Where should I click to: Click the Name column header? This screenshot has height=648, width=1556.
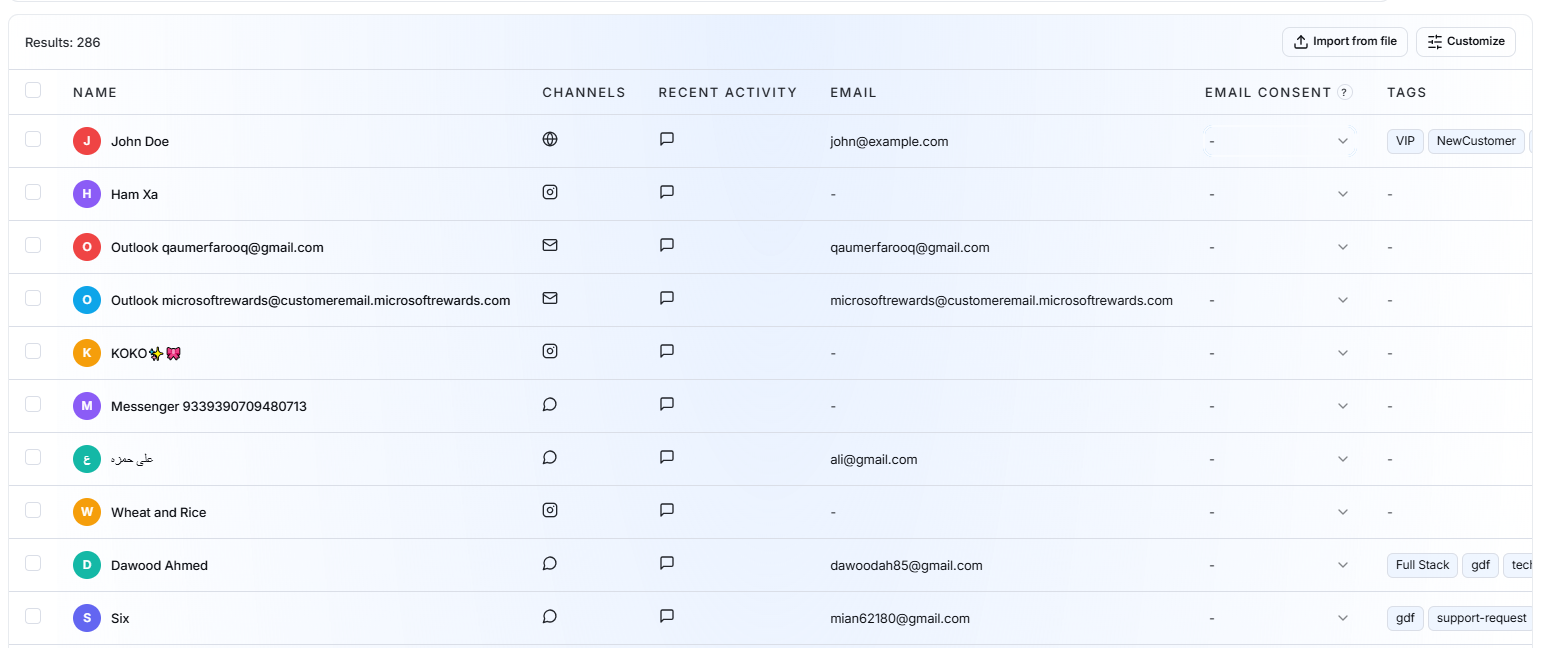coord(95,92)
